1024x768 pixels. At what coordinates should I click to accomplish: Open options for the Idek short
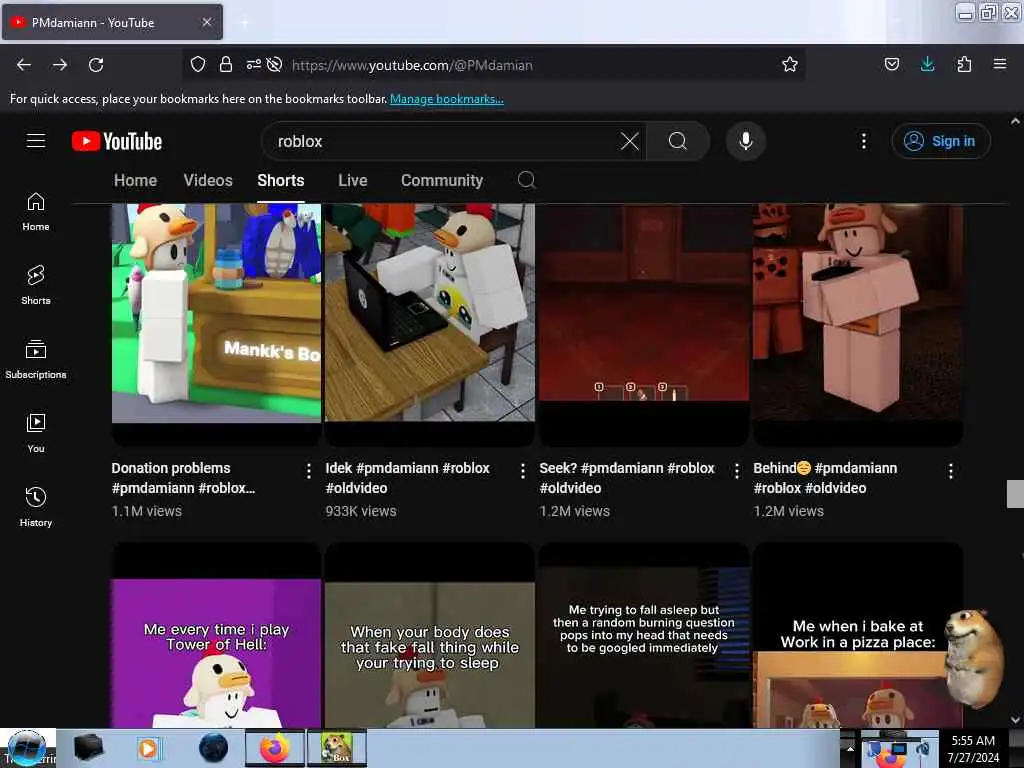[x=522, y=471]
